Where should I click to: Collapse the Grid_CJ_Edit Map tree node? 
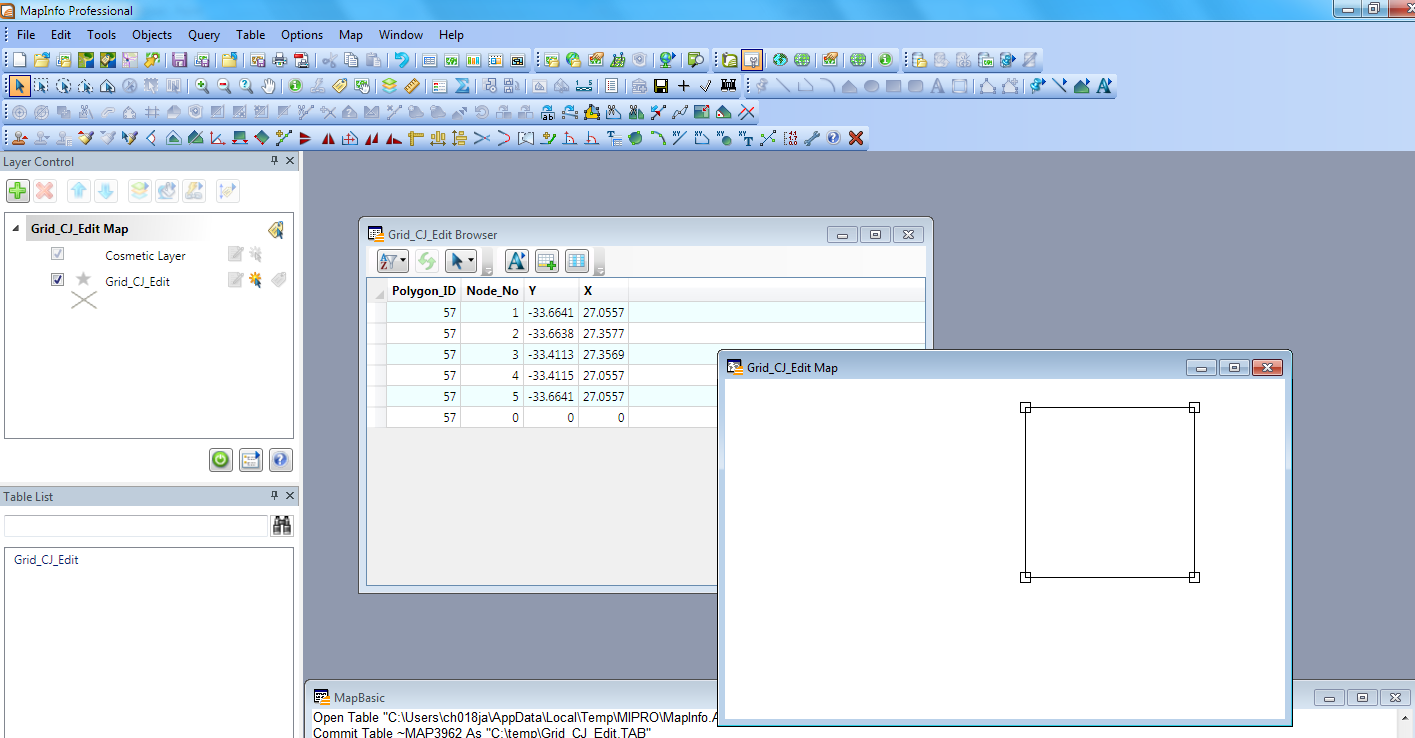point(16,229)
